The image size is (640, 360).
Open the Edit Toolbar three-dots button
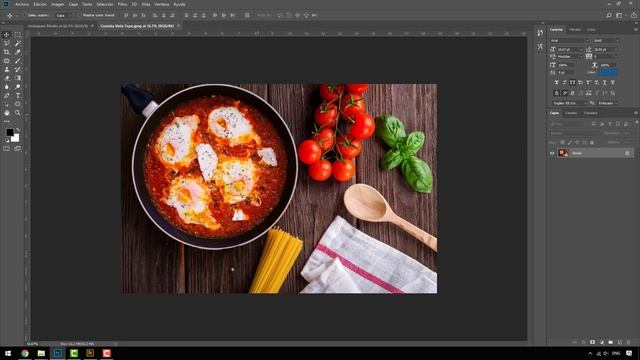point(7,121)
